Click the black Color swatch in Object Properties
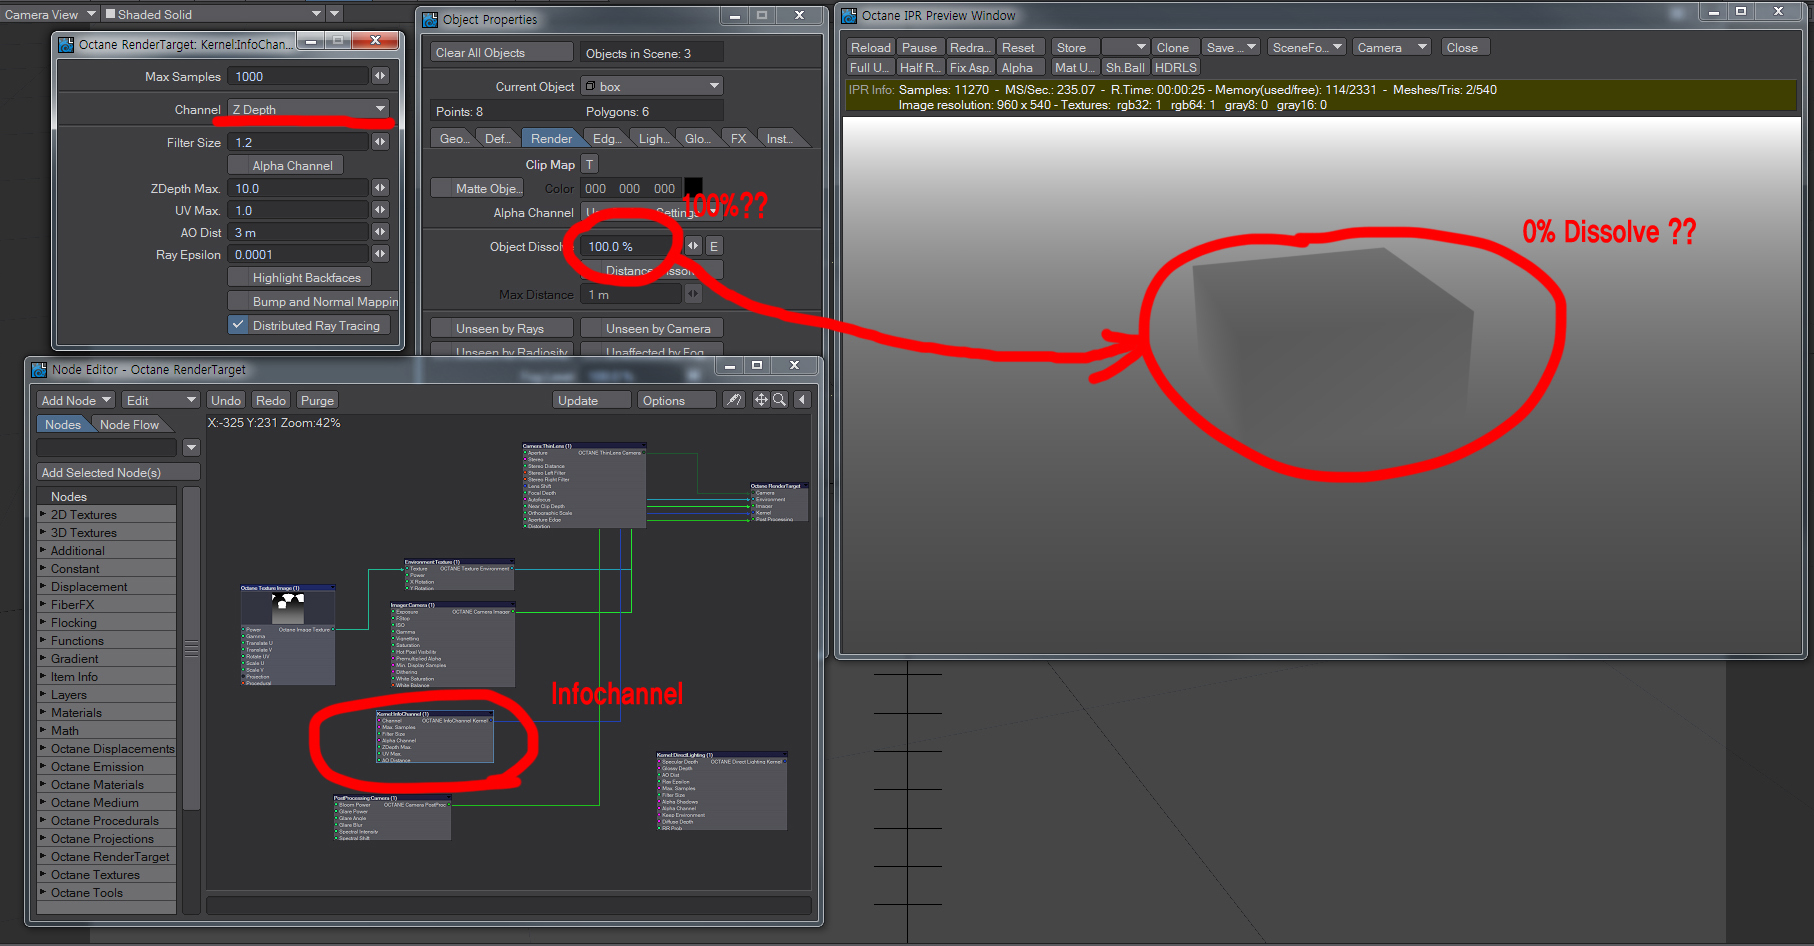The image size is (1814, 946). pyautogui.click(x=693, y=188)
